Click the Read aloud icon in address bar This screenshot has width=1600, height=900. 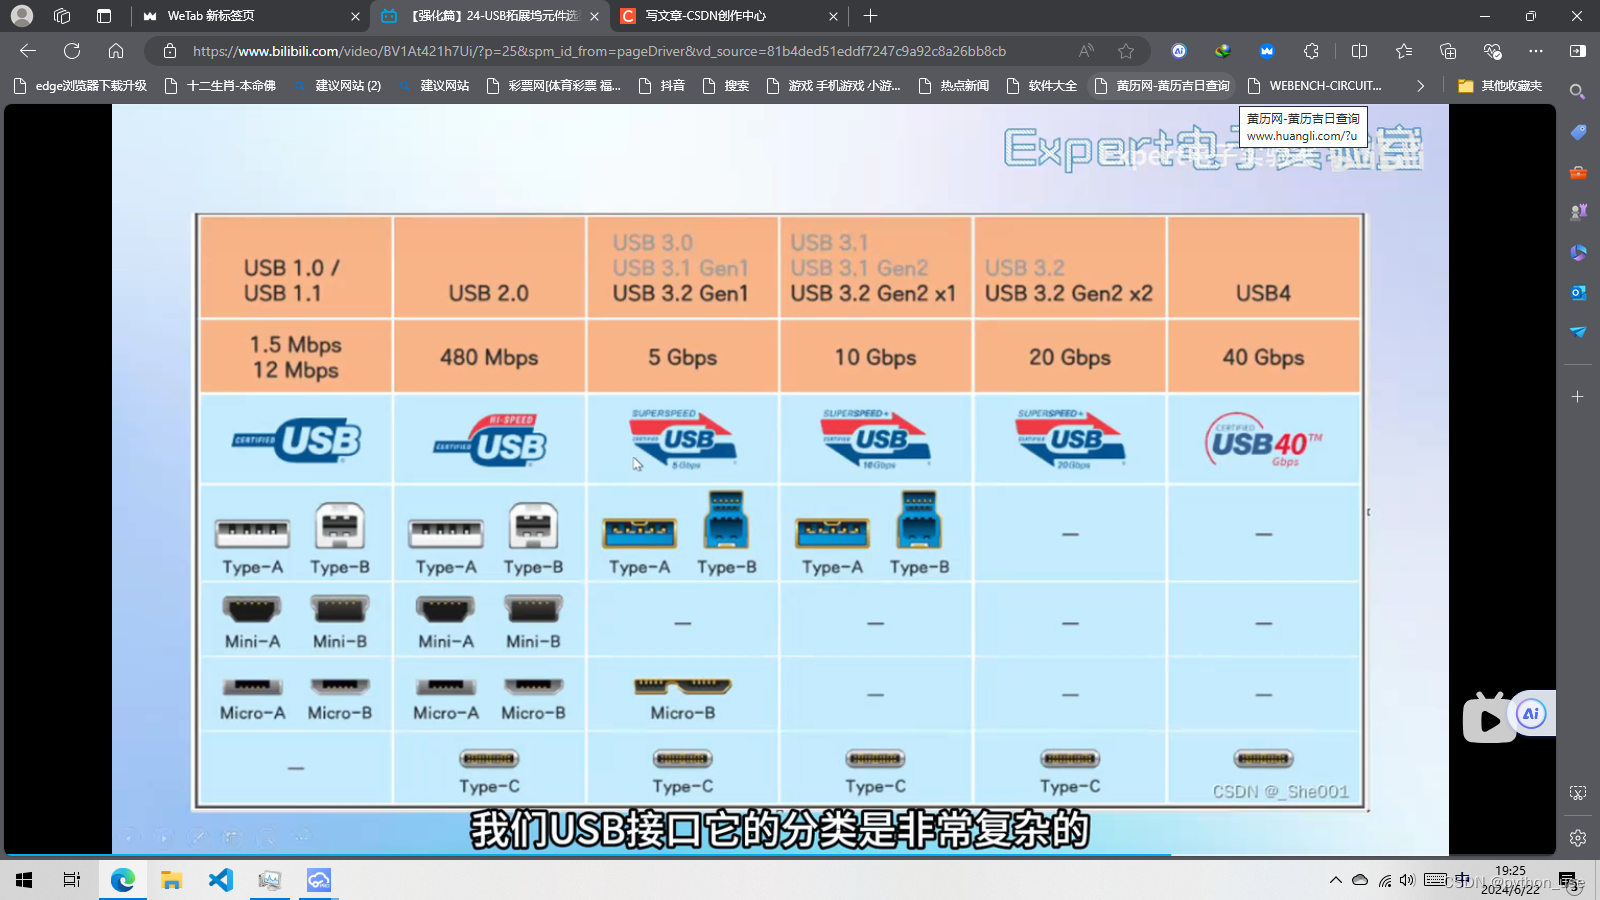tap(1086, 51)
